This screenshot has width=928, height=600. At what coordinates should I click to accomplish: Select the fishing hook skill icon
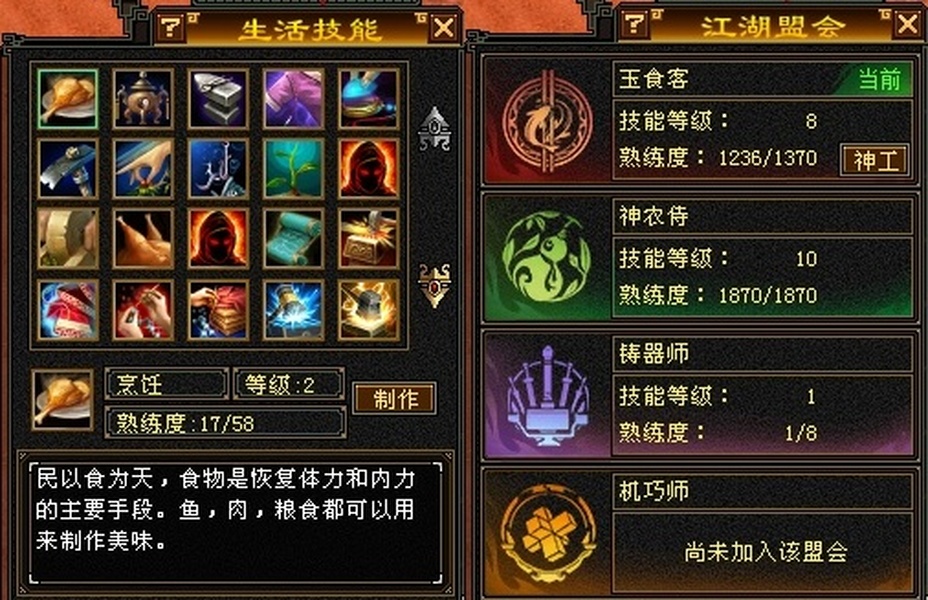pos(218,169)
